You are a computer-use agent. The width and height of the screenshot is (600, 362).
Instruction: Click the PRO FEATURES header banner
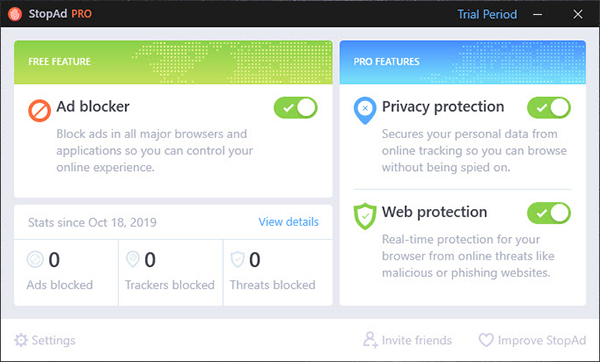(x=463, y=62)
